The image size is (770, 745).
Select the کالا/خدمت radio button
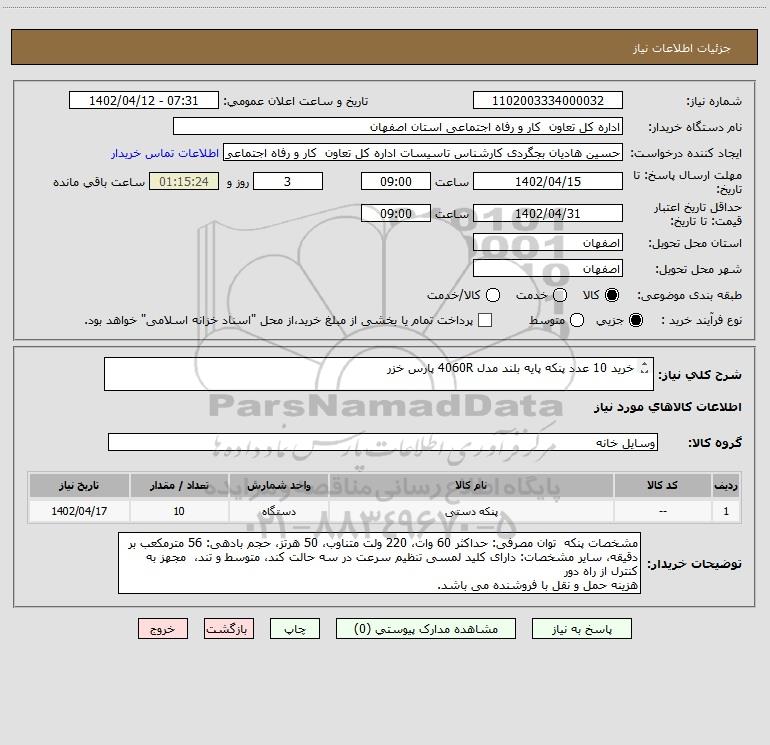[x=493, y=295]
